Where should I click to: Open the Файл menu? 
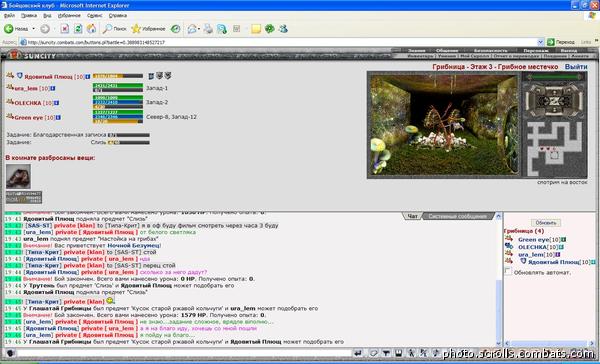9,16
